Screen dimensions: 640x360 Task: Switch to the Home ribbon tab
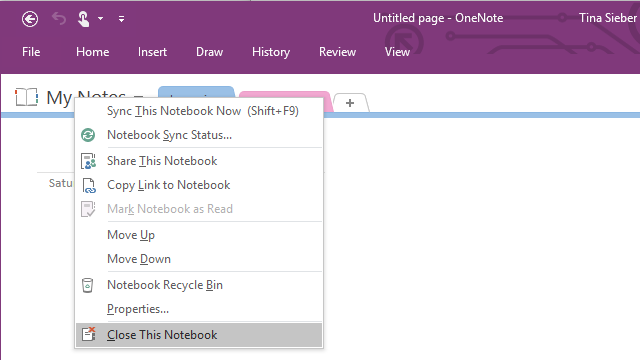(x=93, y=52)
